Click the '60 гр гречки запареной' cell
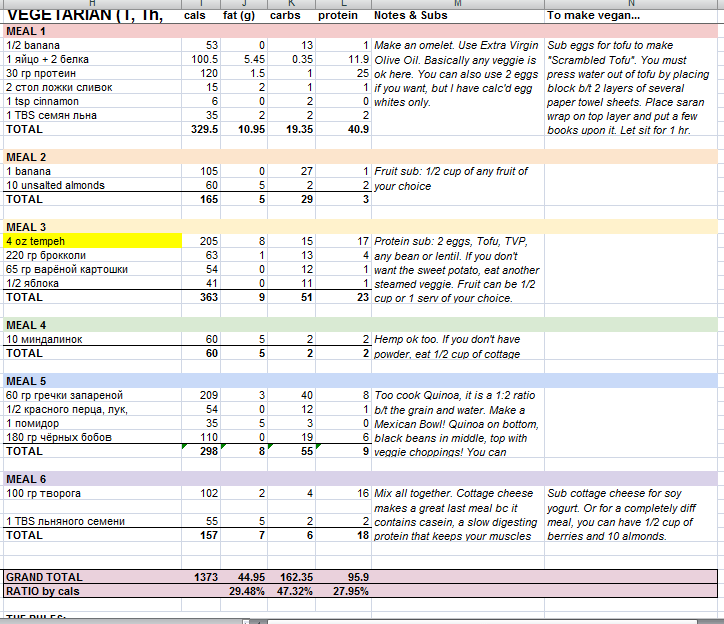724x624 pixels. pyautogui.click(x=92, y=395)
